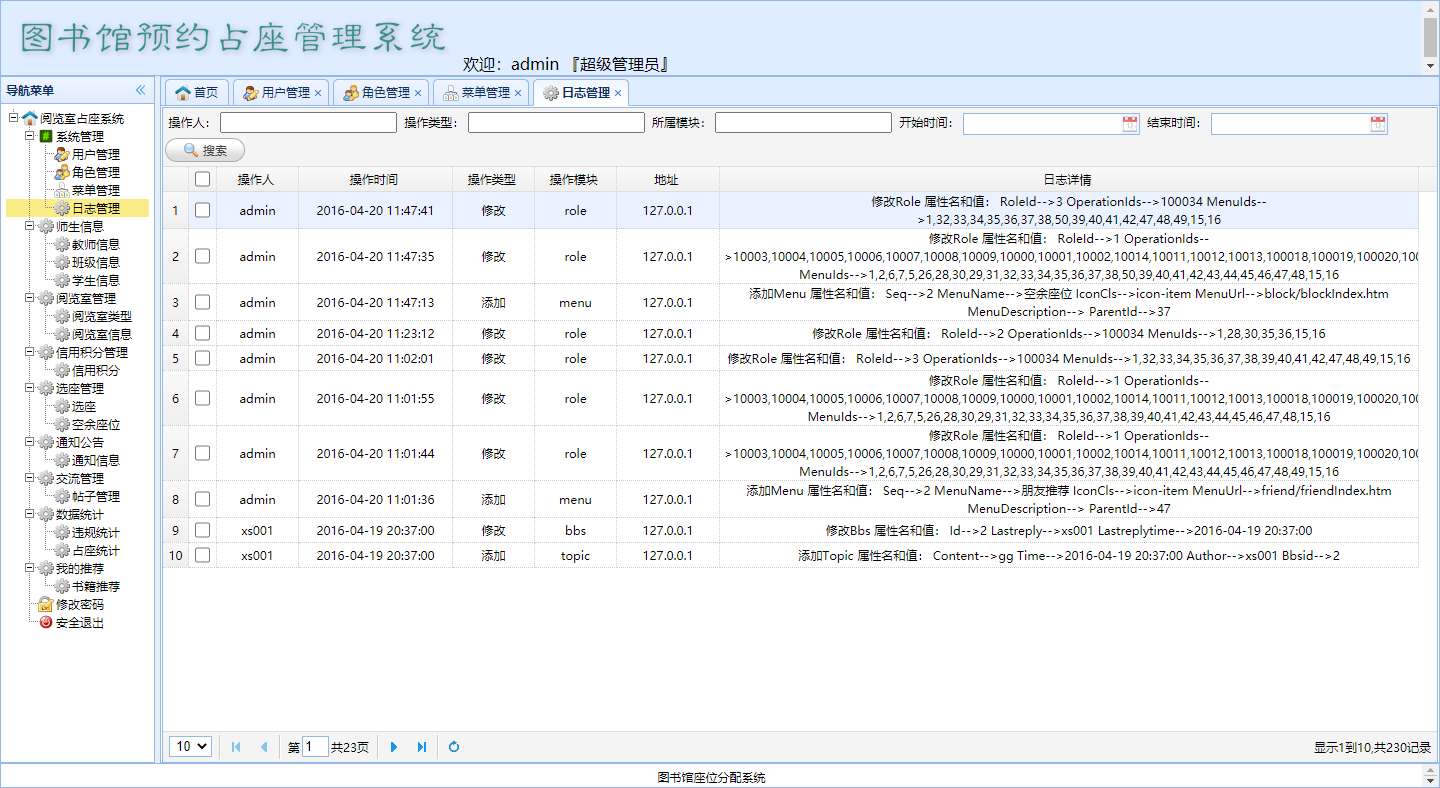The image size is (1440, 788).
Task: Open the page size dropdown showing 10
Action: (x=190, y=746)
